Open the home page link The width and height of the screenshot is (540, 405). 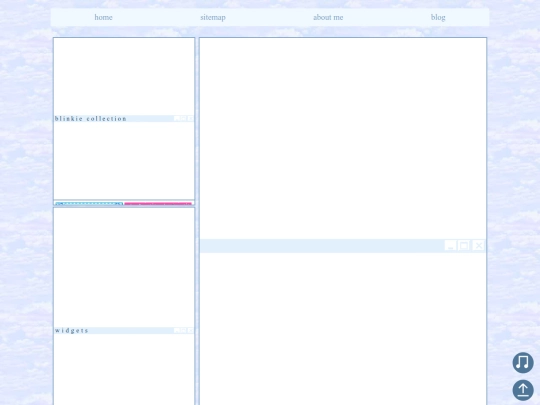pos(103,17)
